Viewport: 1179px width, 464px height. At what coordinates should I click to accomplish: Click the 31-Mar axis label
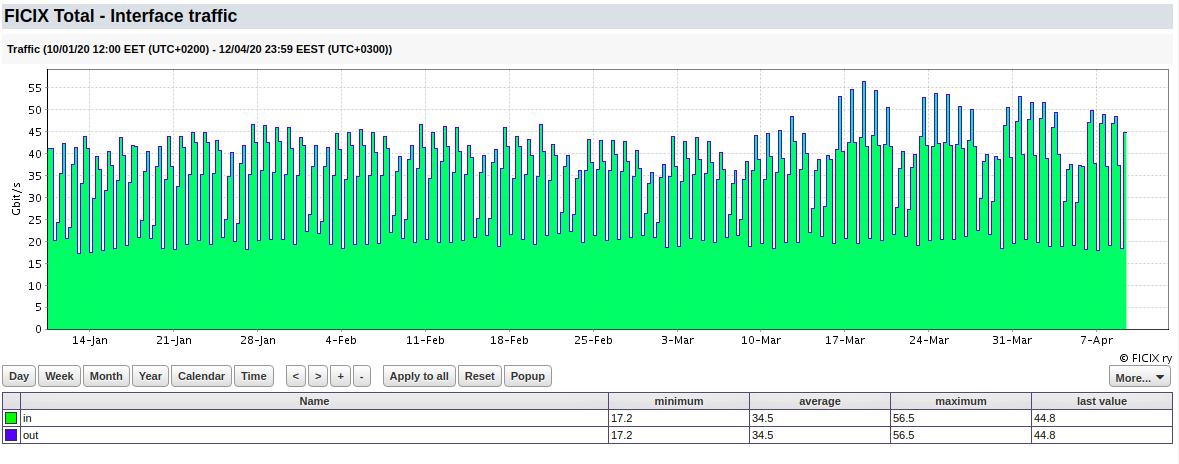coord(1012,340)
